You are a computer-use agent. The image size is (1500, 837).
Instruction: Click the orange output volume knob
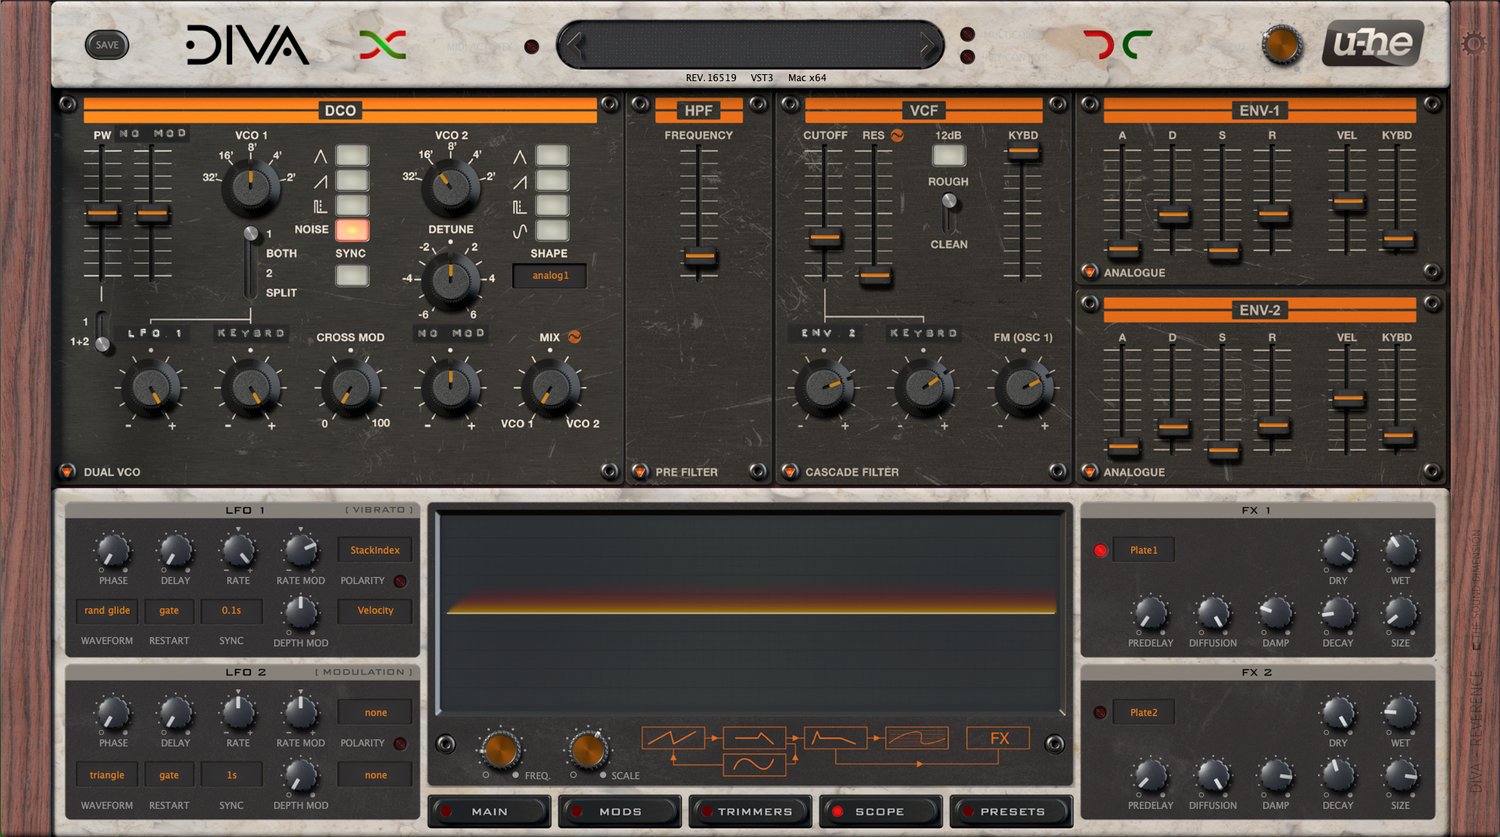click(1282, 46)
